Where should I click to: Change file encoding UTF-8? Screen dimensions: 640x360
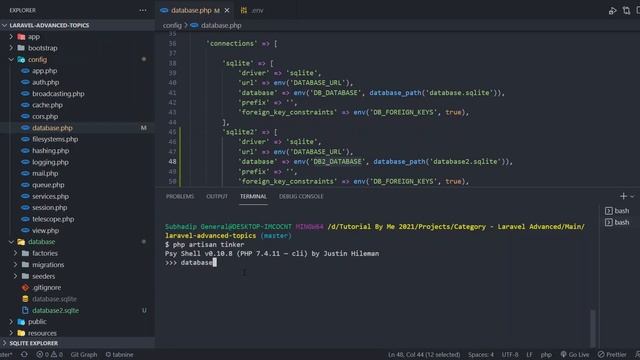click(510, 355)
